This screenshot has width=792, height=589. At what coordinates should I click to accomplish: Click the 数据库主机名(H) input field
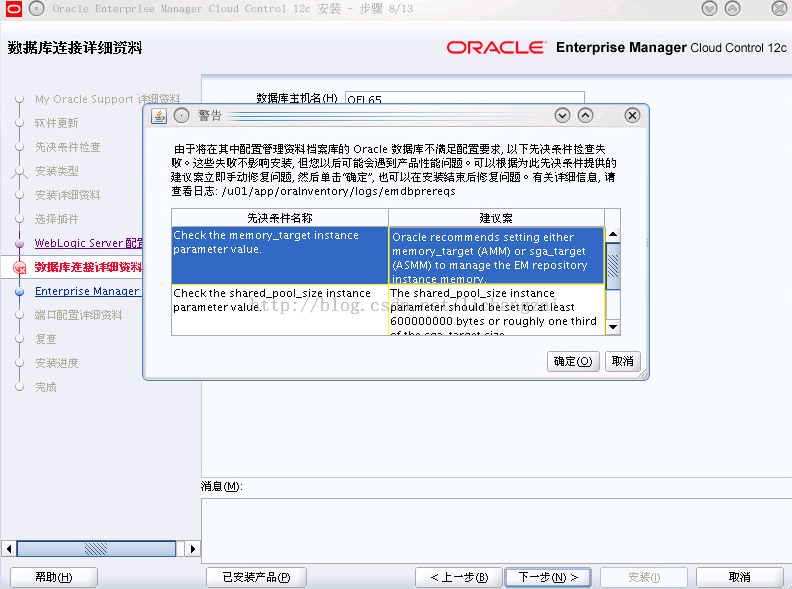click(465, 98)
